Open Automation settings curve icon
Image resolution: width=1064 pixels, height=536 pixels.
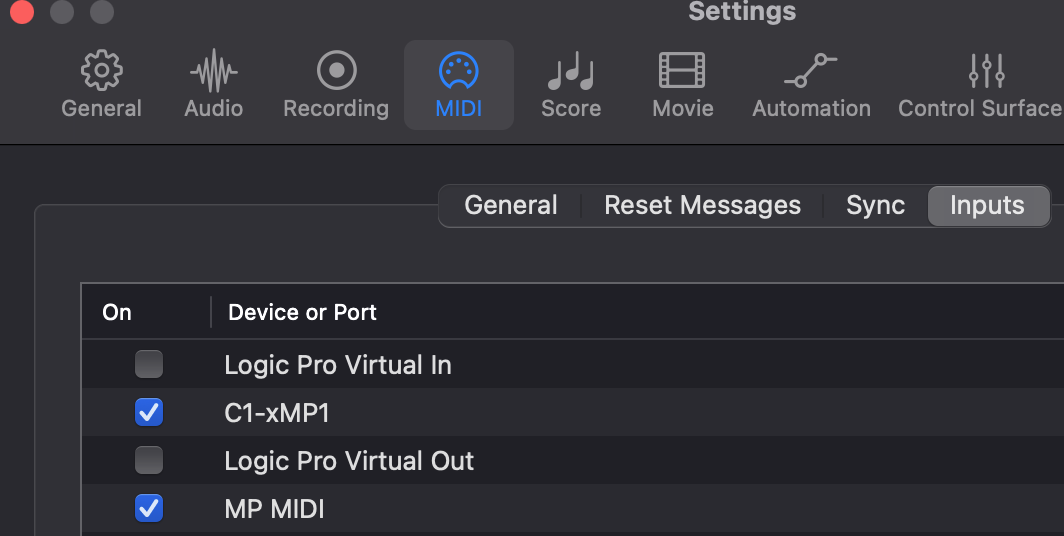811,71
